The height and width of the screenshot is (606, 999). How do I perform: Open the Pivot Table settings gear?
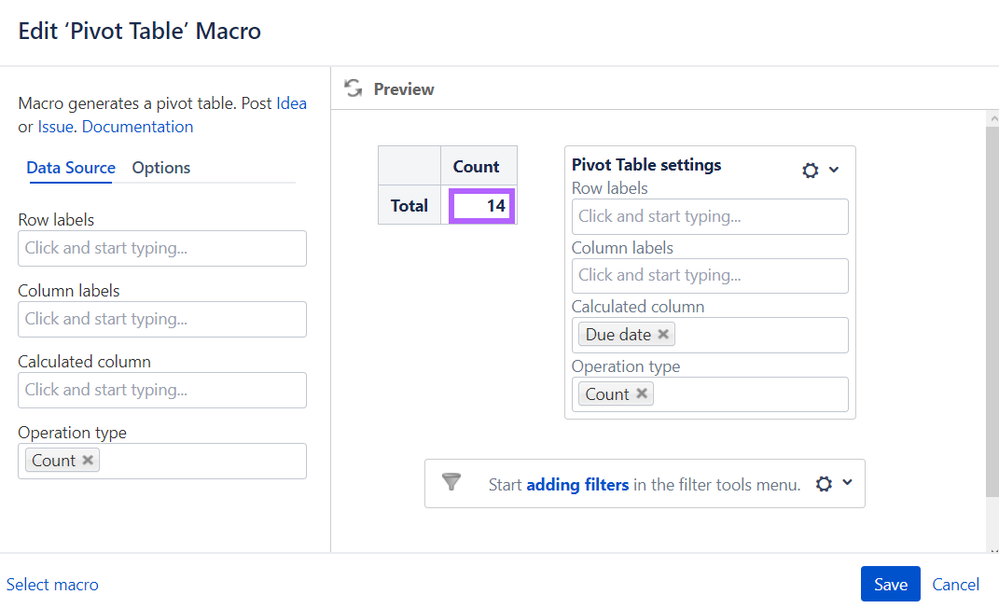coord(810,170)
